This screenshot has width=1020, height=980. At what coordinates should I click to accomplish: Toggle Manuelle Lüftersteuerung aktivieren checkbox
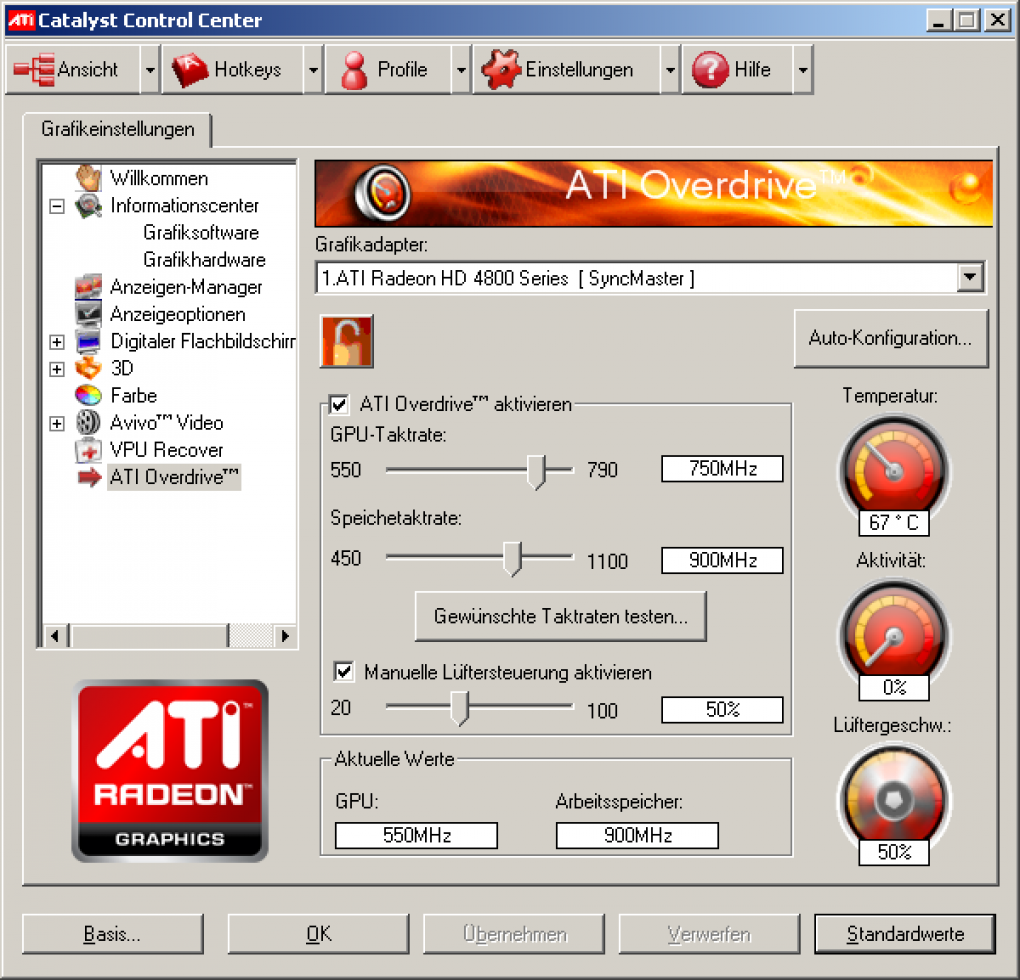click(343, 671)
